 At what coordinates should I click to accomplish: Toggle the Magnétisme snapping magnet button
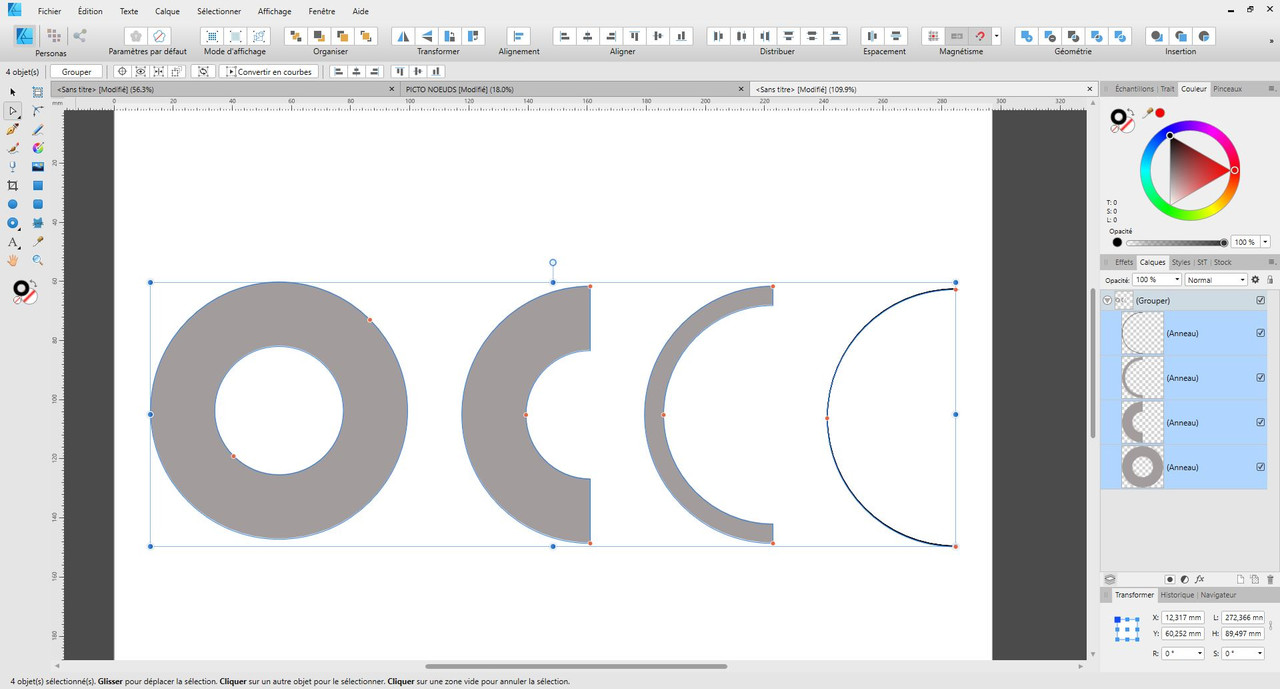click(x=980, y=36)
